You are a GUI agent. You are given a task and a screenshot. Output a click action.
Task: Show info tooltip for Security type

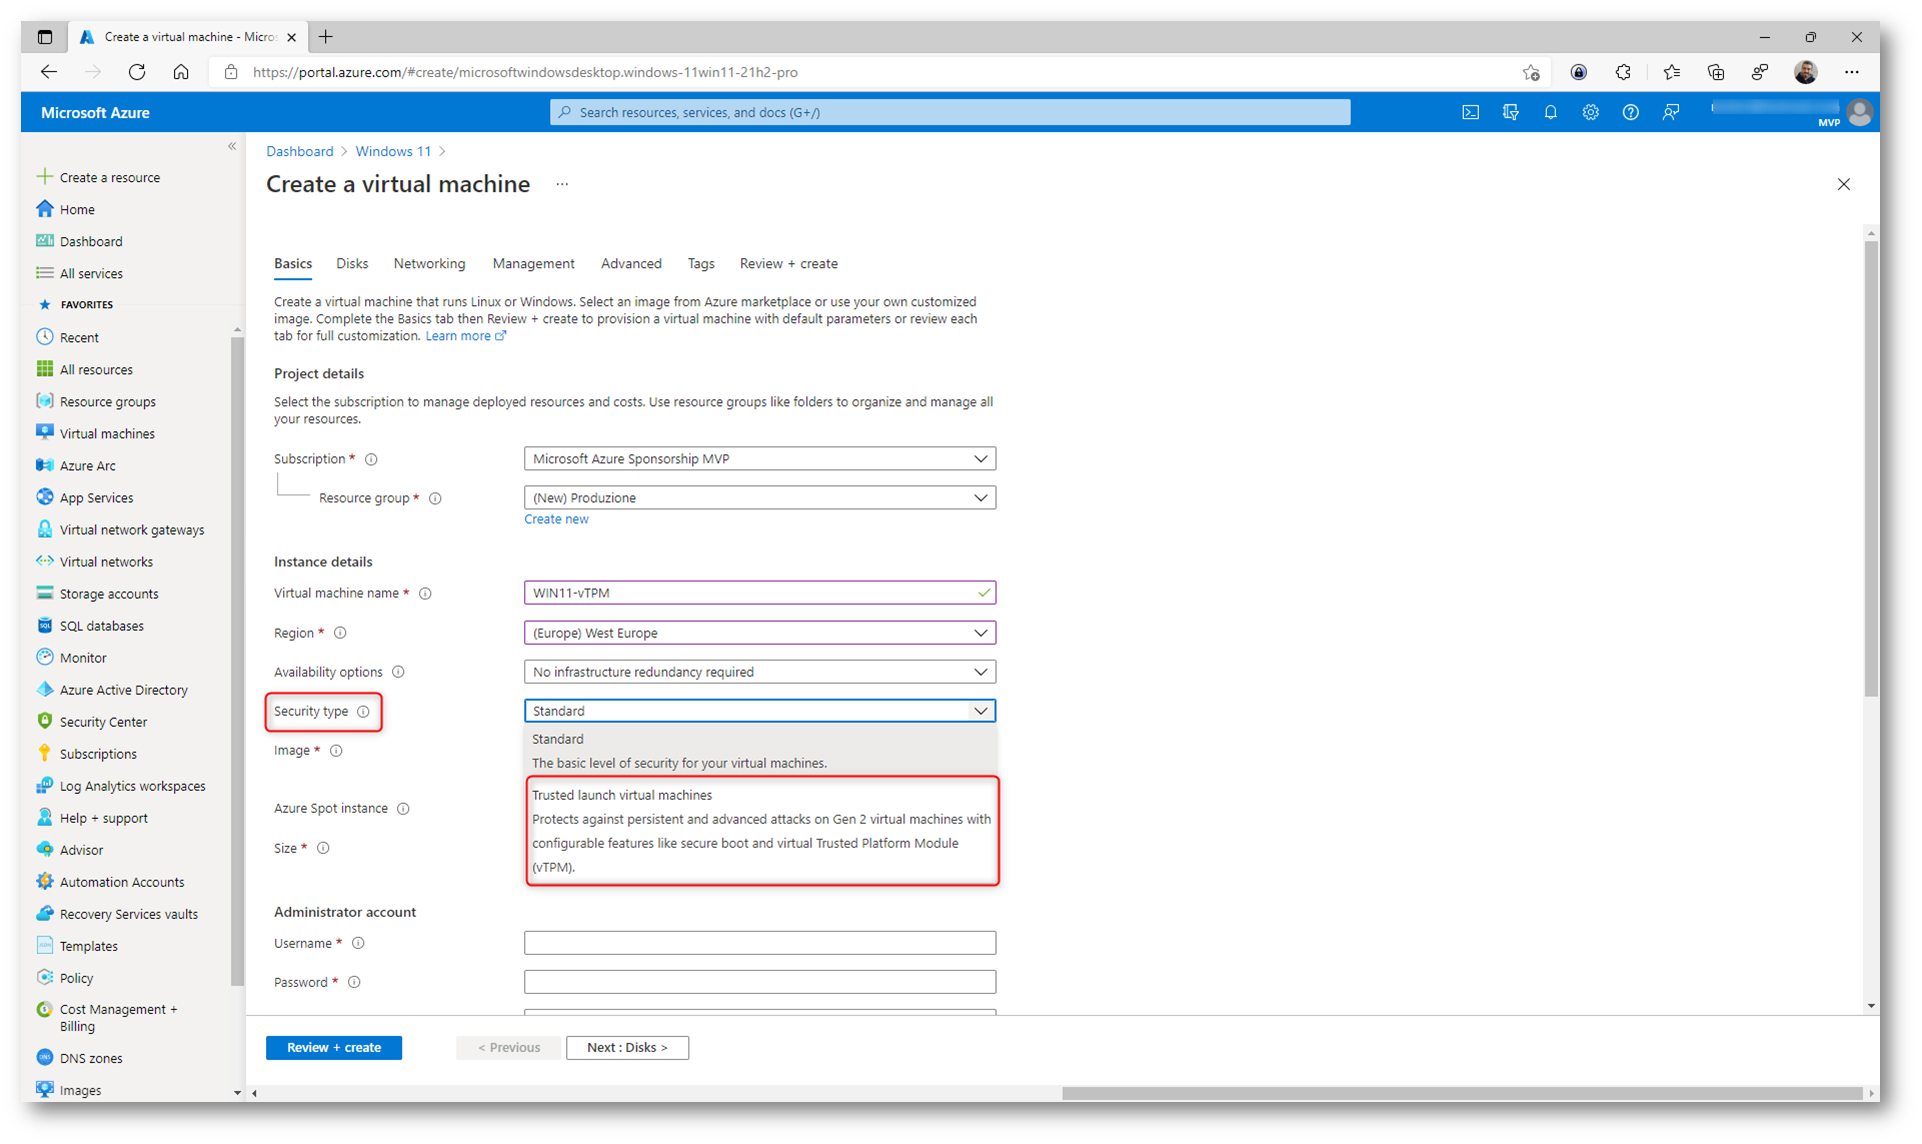pyautogui.click(x=364, y=711)
